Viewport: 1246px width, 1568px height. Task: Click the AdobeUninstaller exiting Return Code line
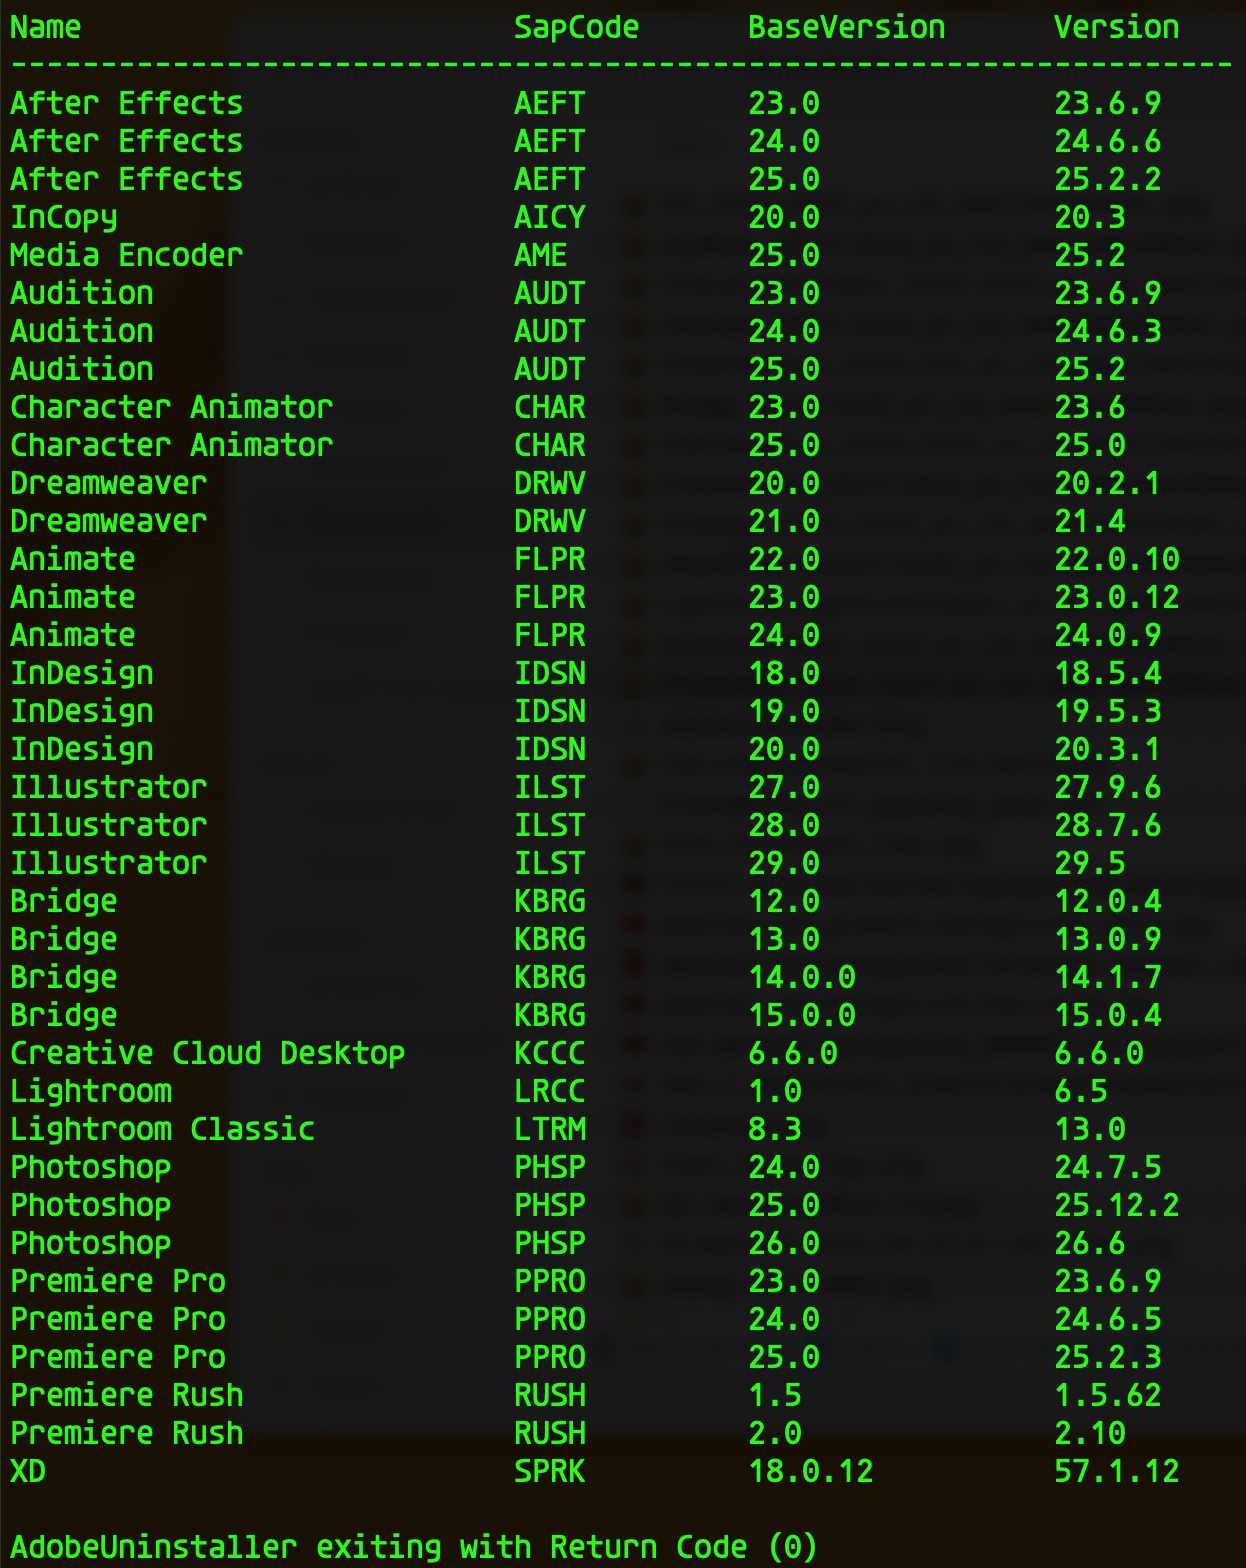(x=414, y=1547)
